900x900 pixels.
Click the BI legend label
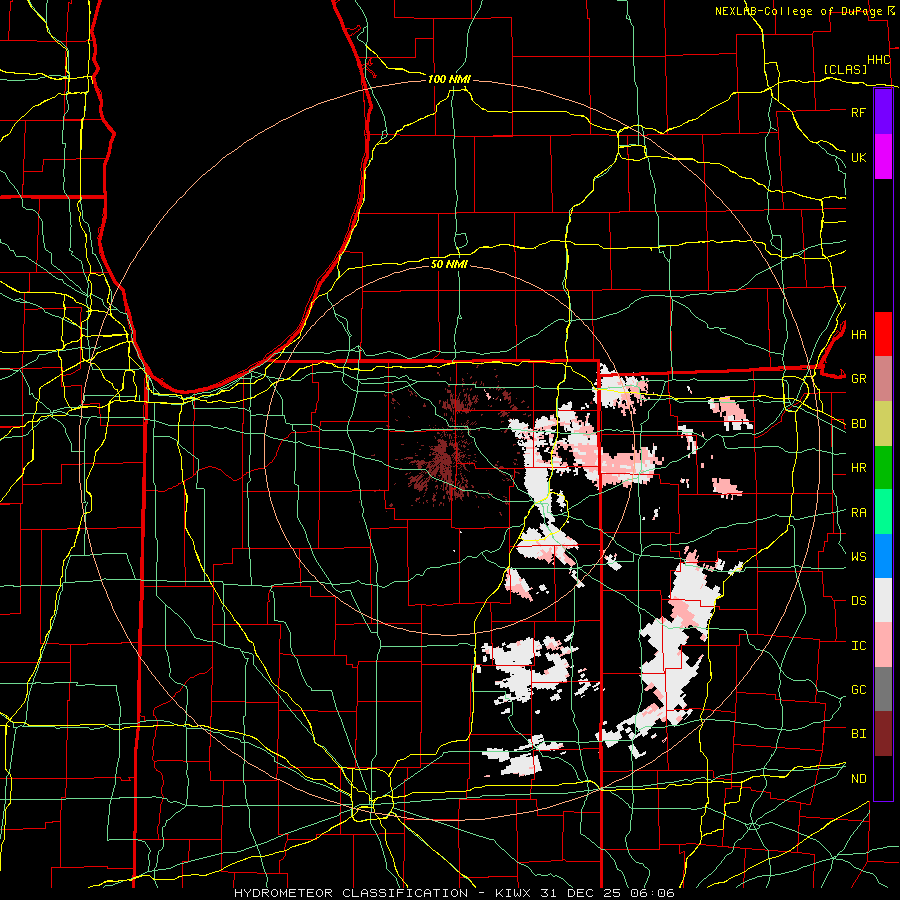click(x=858, y=734)
